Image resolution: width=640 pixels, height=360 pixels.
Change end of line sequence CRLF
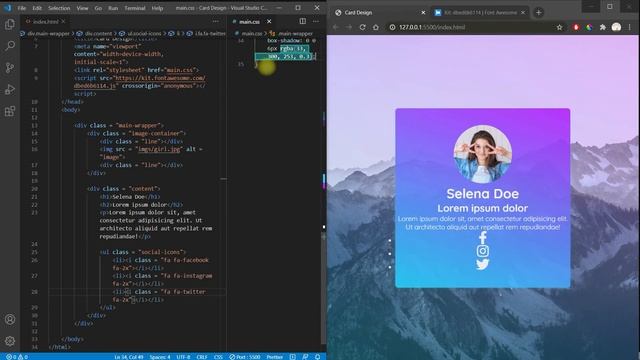(x=202, y=357)
